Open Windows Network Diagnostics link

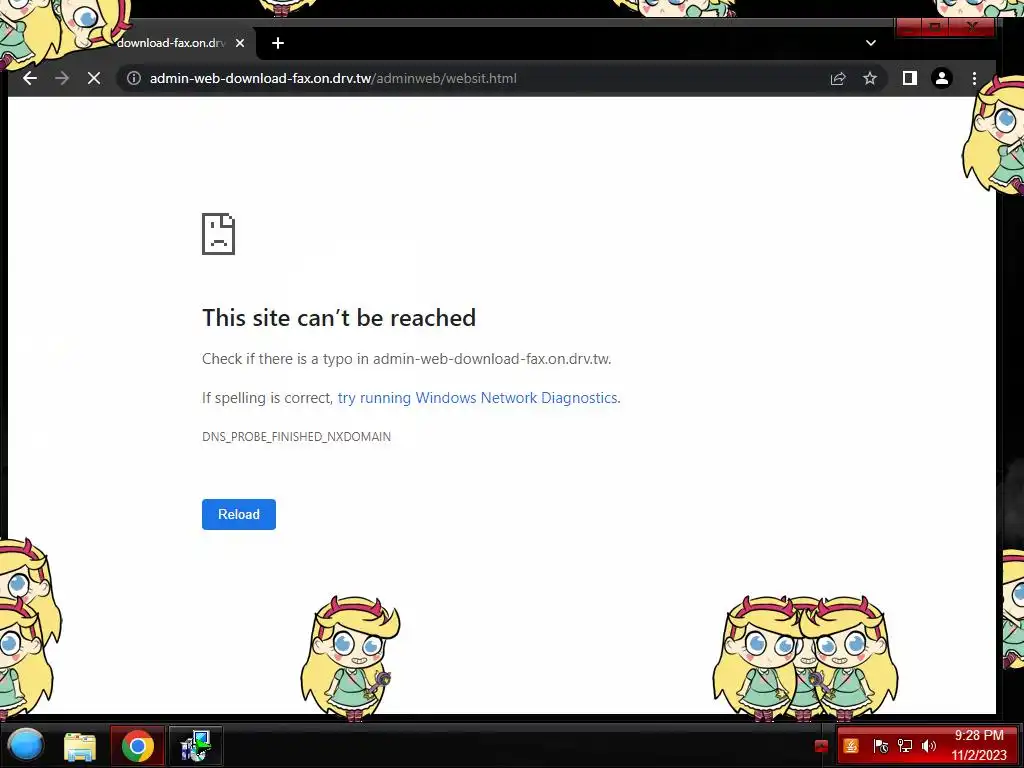[x=477, y=398]
